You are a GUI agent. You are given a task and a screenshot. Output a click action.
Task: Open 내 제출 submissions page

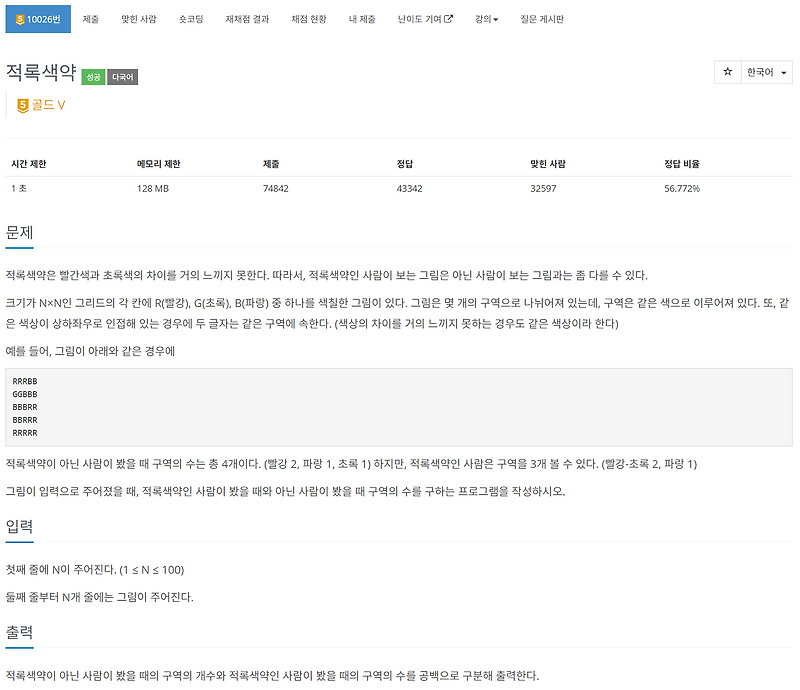coord(363,18)
